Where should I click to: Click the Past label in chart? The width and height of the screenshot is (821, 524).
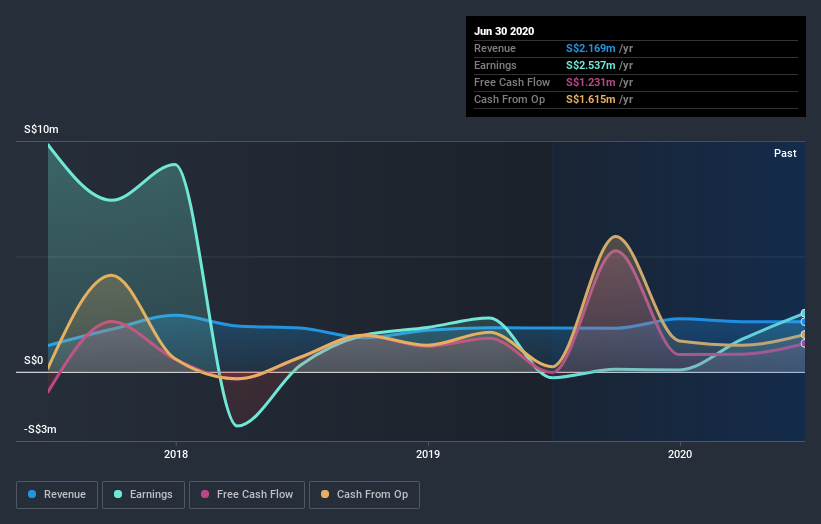[785, 153]
